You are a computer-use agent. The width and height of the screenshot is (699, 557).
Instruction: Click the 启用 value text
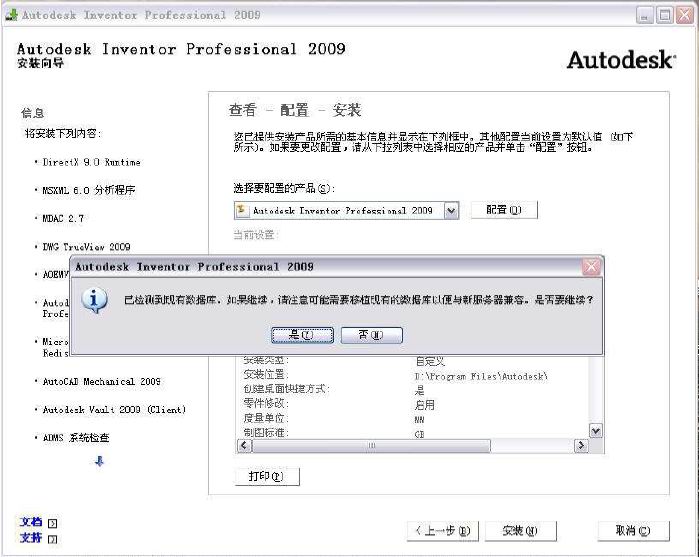pyautogui.click(x=424, y=405)
